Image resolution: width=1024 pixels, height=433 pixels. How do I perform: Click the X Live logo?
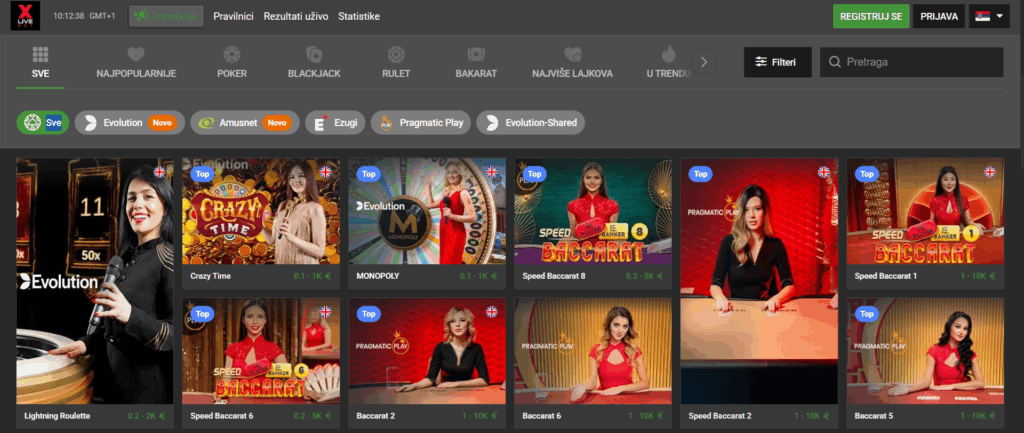pyautogui.click(x=25, y=16)
